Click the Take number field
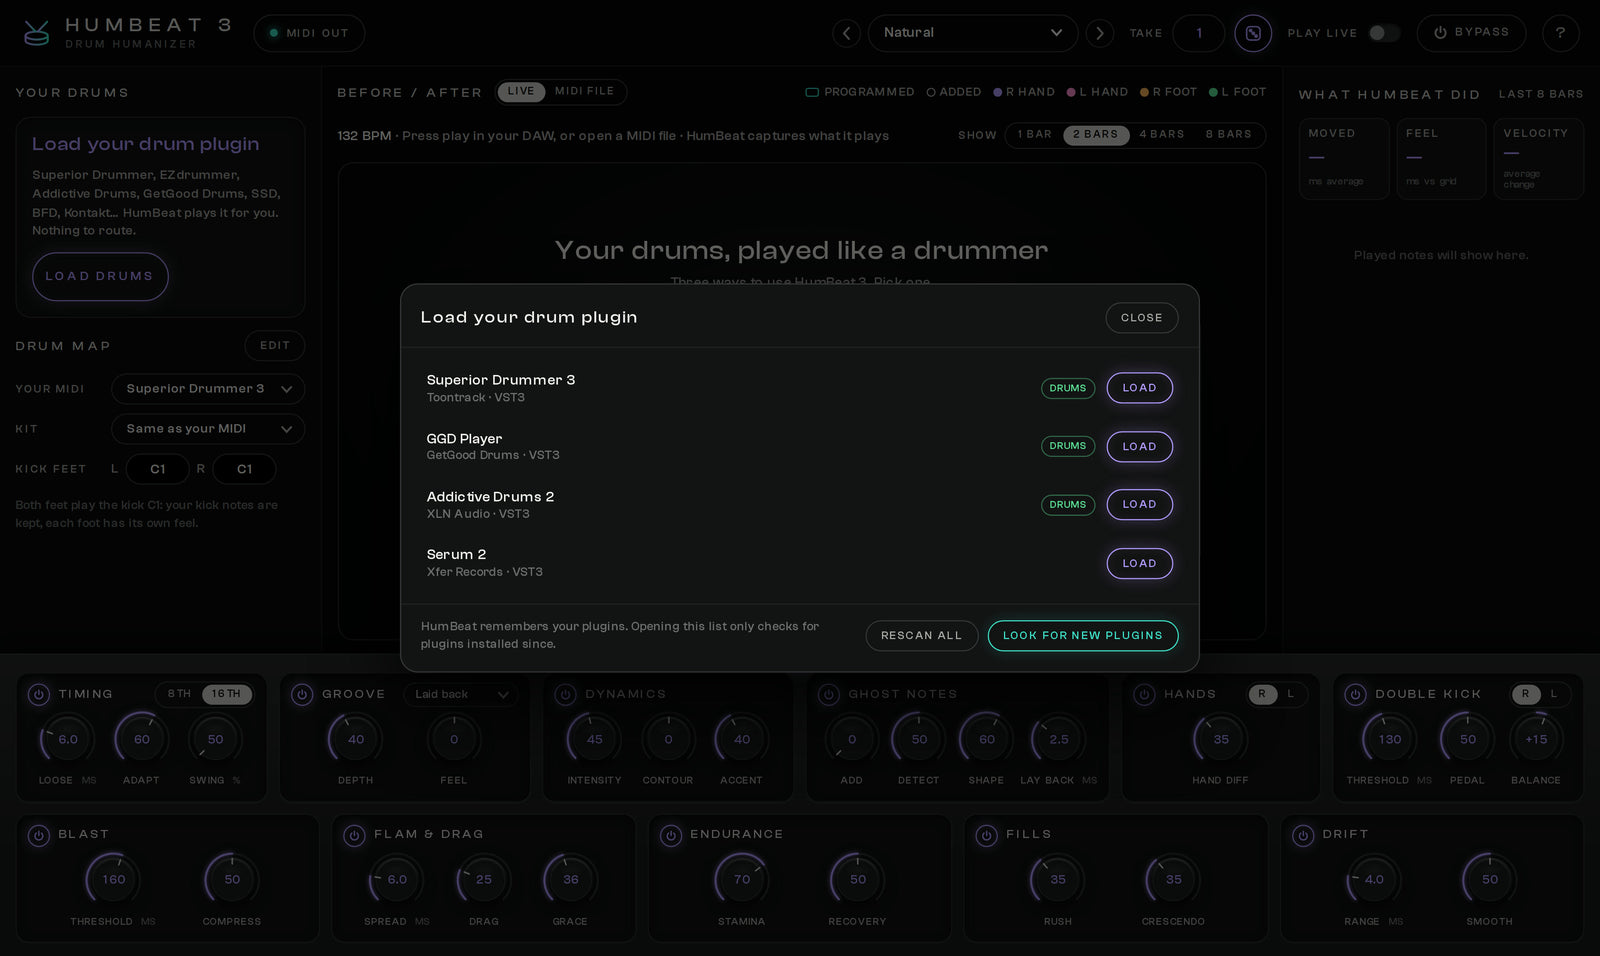The height and width of the screenshot is (956, 1600). pos(1199,33)
